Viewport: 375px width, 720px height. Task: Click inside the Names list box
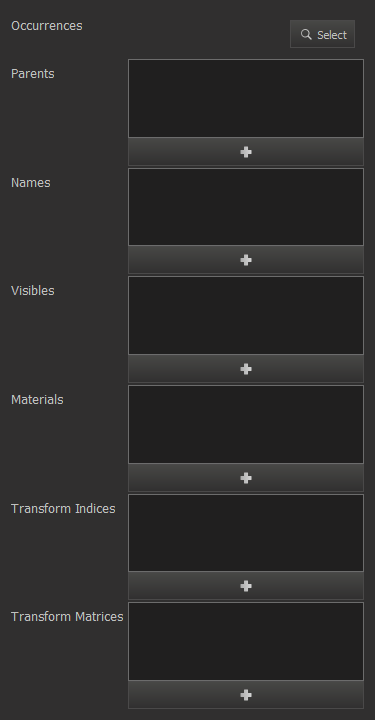(246, 207)
